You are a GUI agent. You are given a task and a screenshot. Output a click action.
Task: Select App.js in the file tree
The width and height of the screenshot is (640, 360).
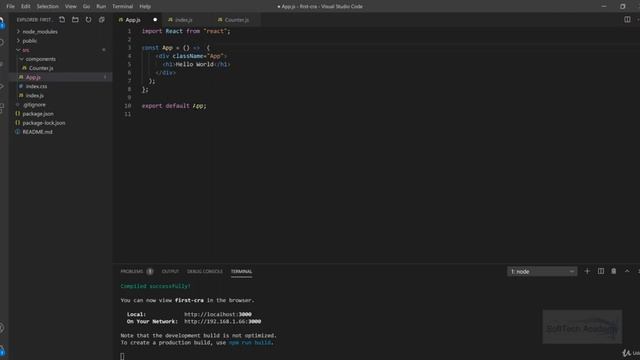point(33,77)
